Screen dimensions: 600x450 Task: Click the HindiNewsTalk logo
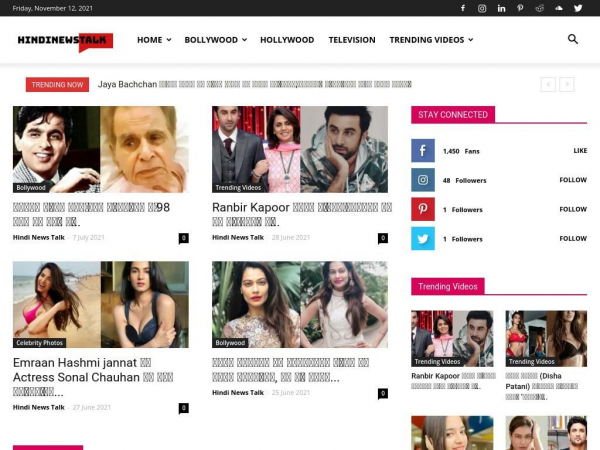pyautogui.click(x=65, y=41)
